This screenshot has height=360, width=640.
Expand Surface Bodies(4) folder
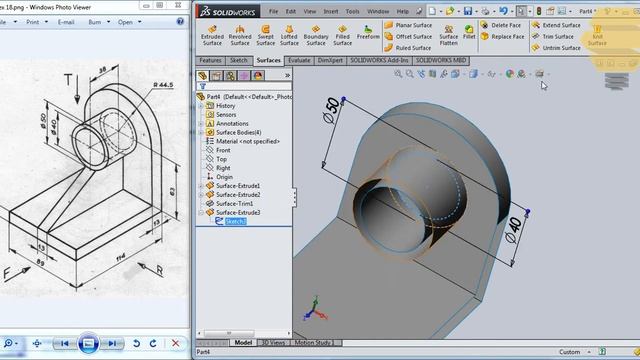pyautogui.click(x=201, y=133)
